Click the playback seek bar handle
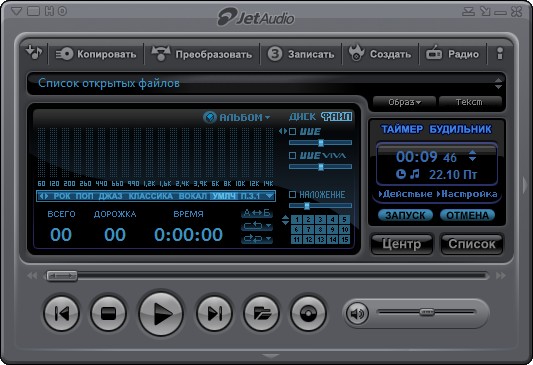The image size is (533, 365). coord(62,276)
